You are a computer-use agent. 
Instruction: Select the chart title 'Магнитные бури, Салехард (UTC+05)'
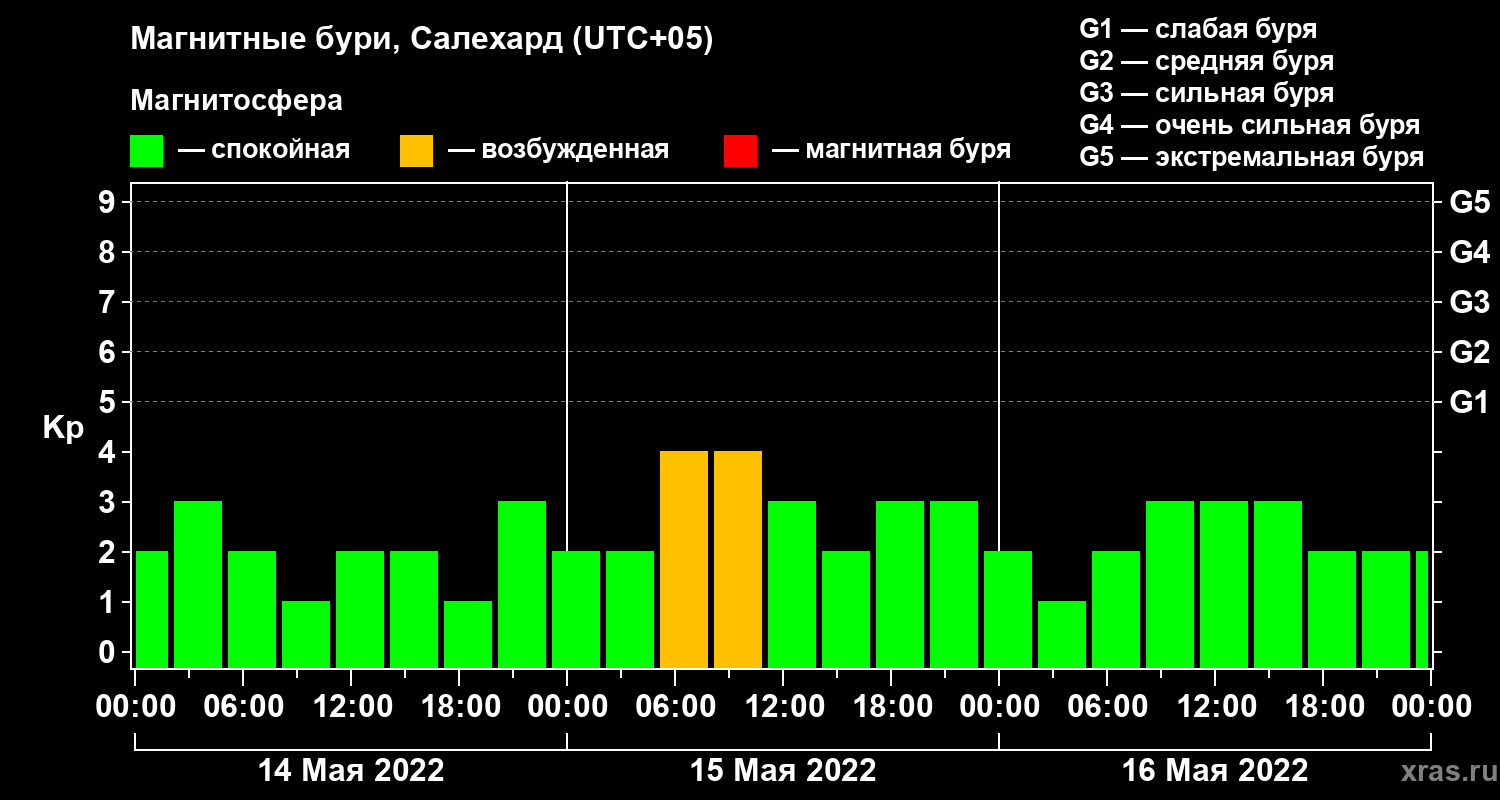tap(422, 40)
